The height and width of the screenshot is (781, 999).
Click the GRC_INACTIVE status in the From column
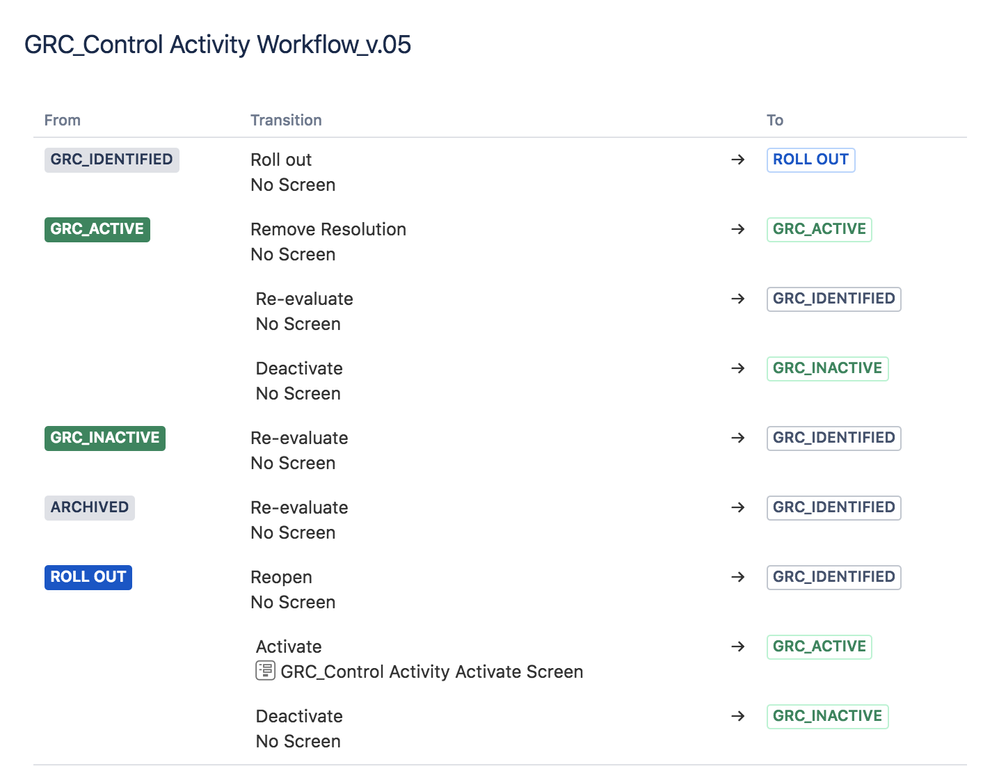pos(104,438)
